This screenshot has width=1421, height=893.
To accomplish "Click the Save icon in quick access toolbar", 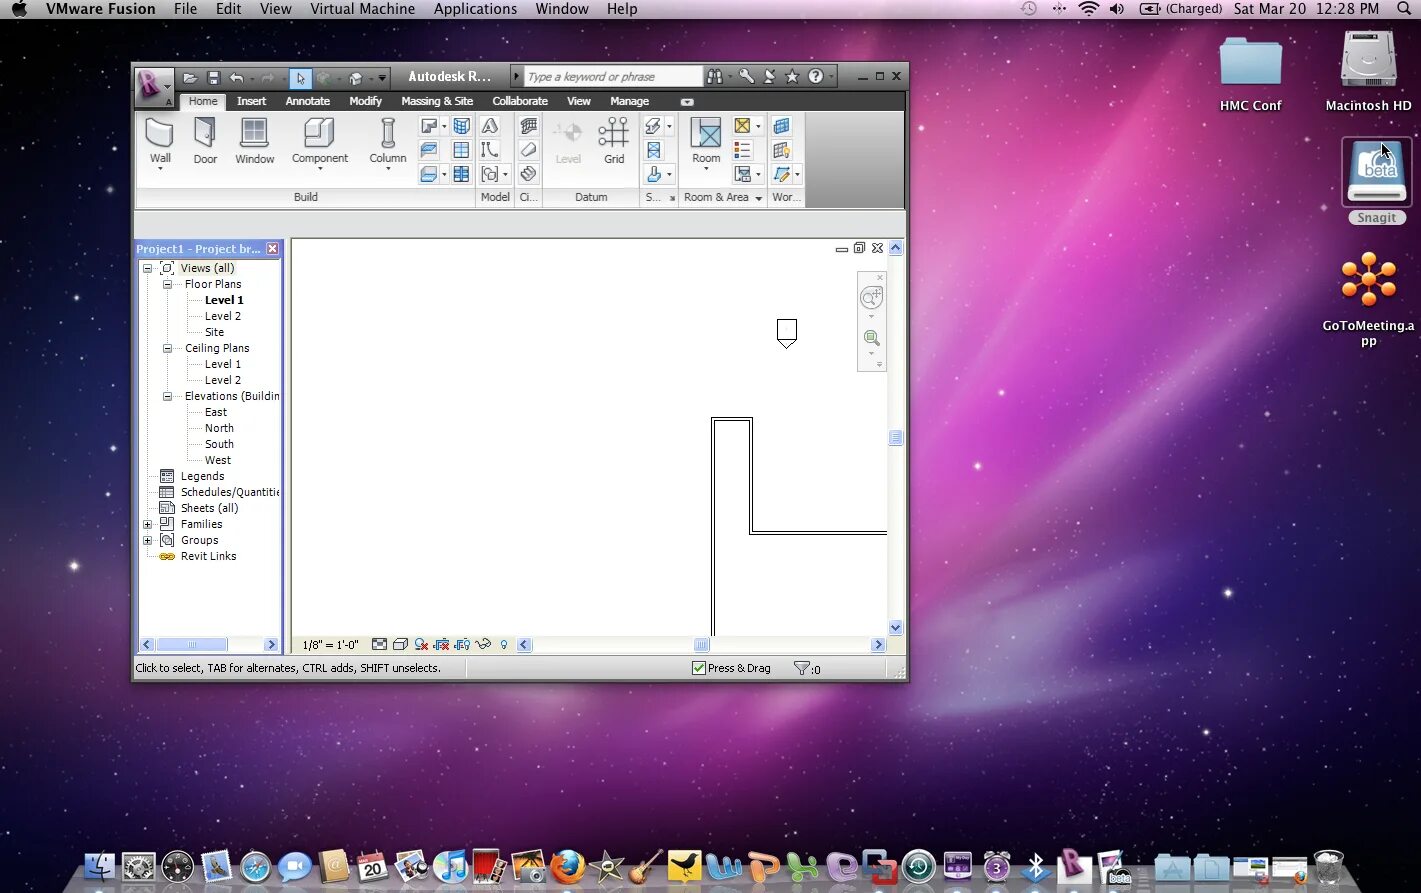I will pyautogui.click(x=213, y=77).
